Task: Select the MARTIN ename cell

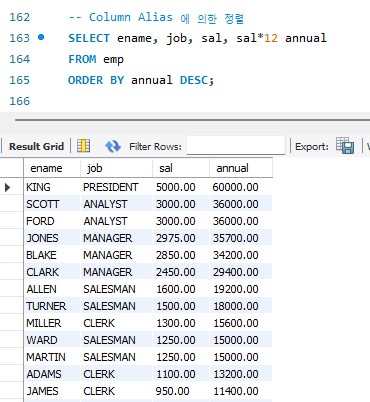Action: tap(52, 357)
